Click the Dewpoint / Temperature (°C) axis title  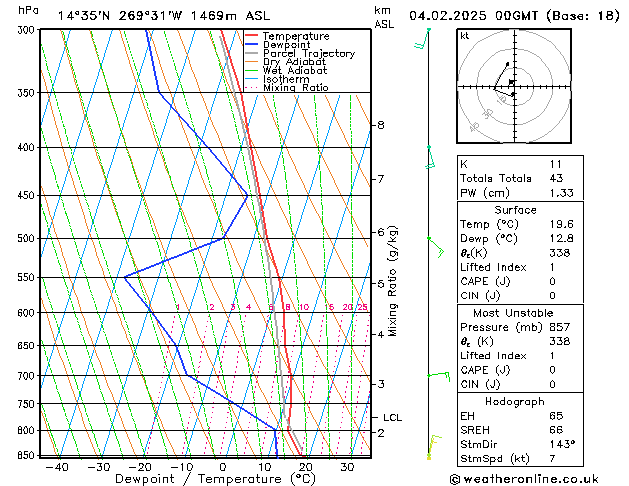point(215,479)
